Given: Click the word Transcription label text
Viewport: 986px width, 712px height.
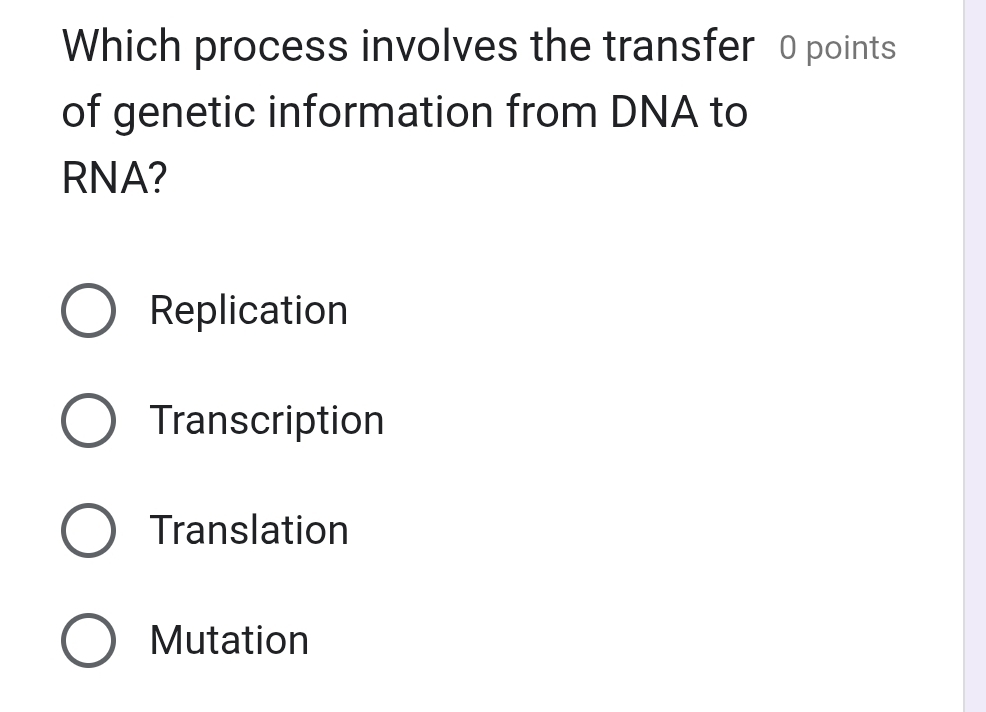Looking at the screenshot, I should (x=266, y=420).
